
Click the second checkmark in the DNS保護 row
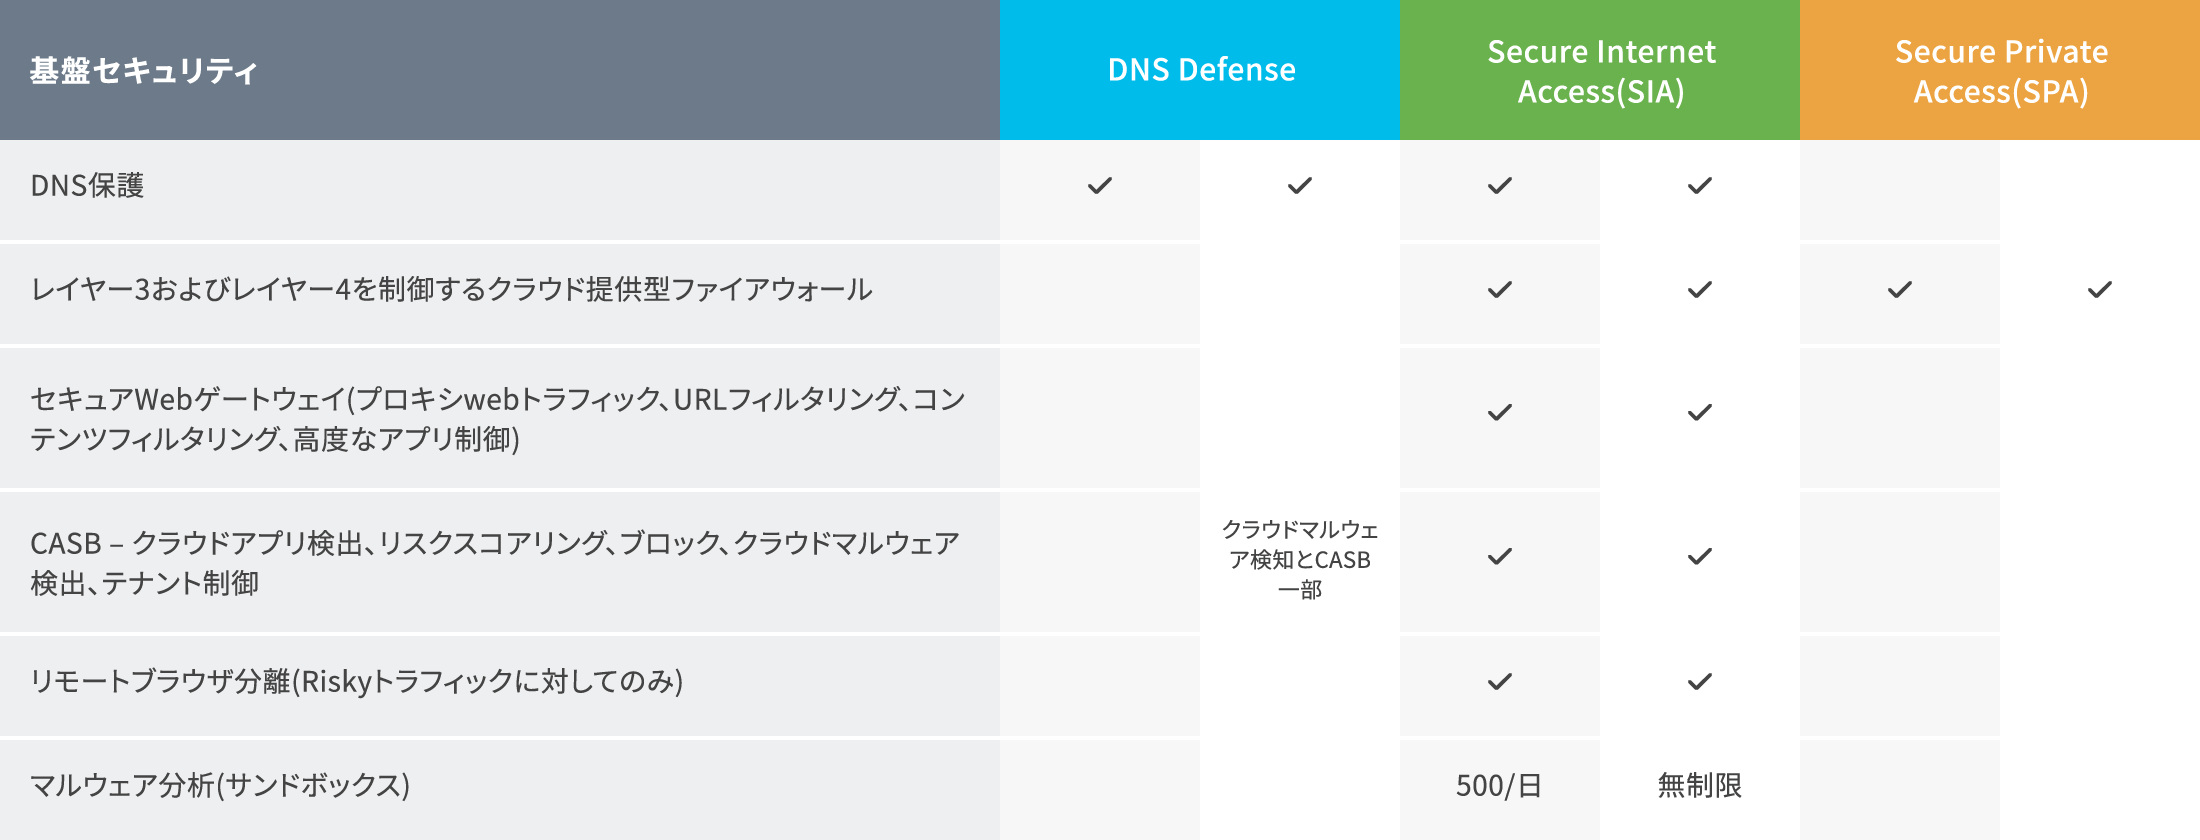(x=1300, y=186)
